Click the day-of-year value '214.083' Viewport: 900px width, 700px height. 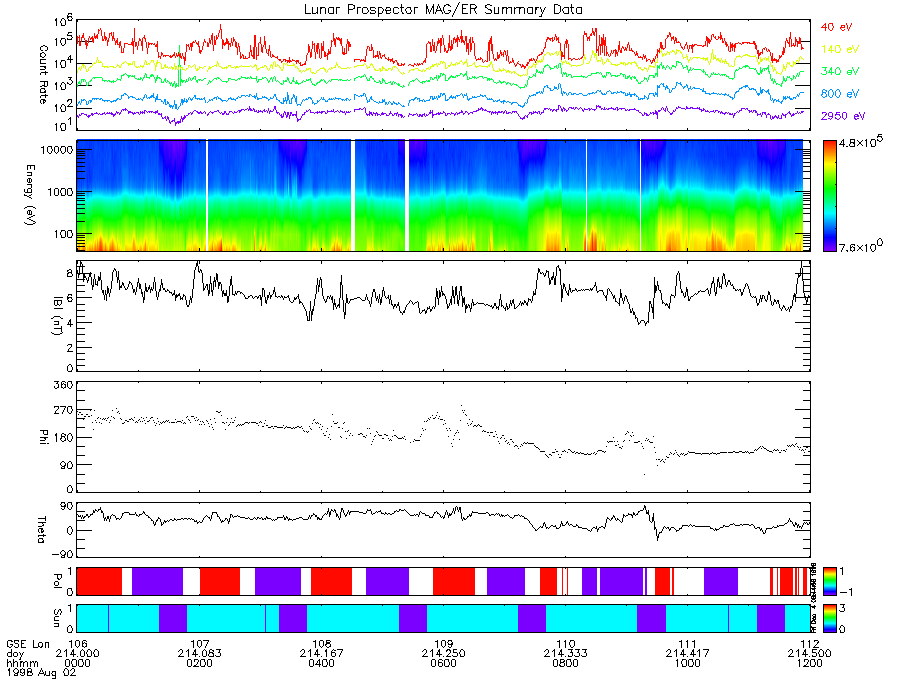200,654
